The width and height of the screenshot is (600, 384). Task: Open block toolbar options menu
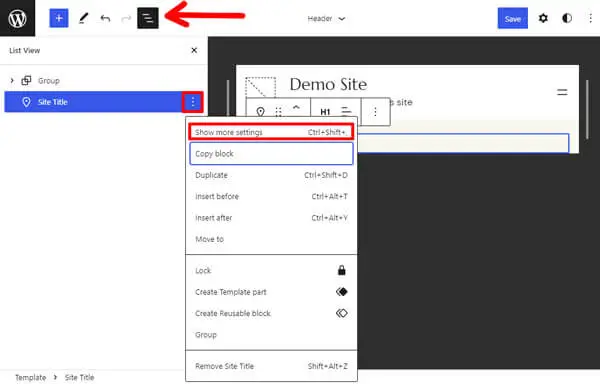pos(375,112)
